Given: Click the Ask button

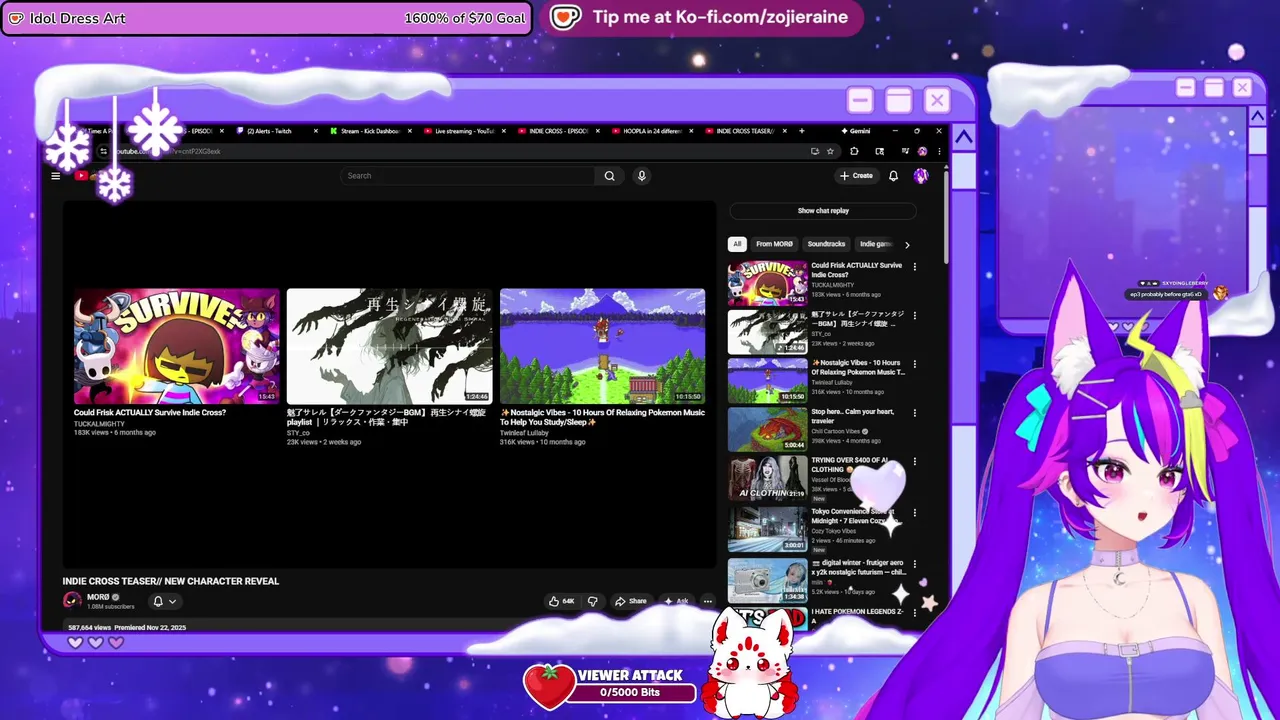Looking at the screenshot, I should (677, 601).
